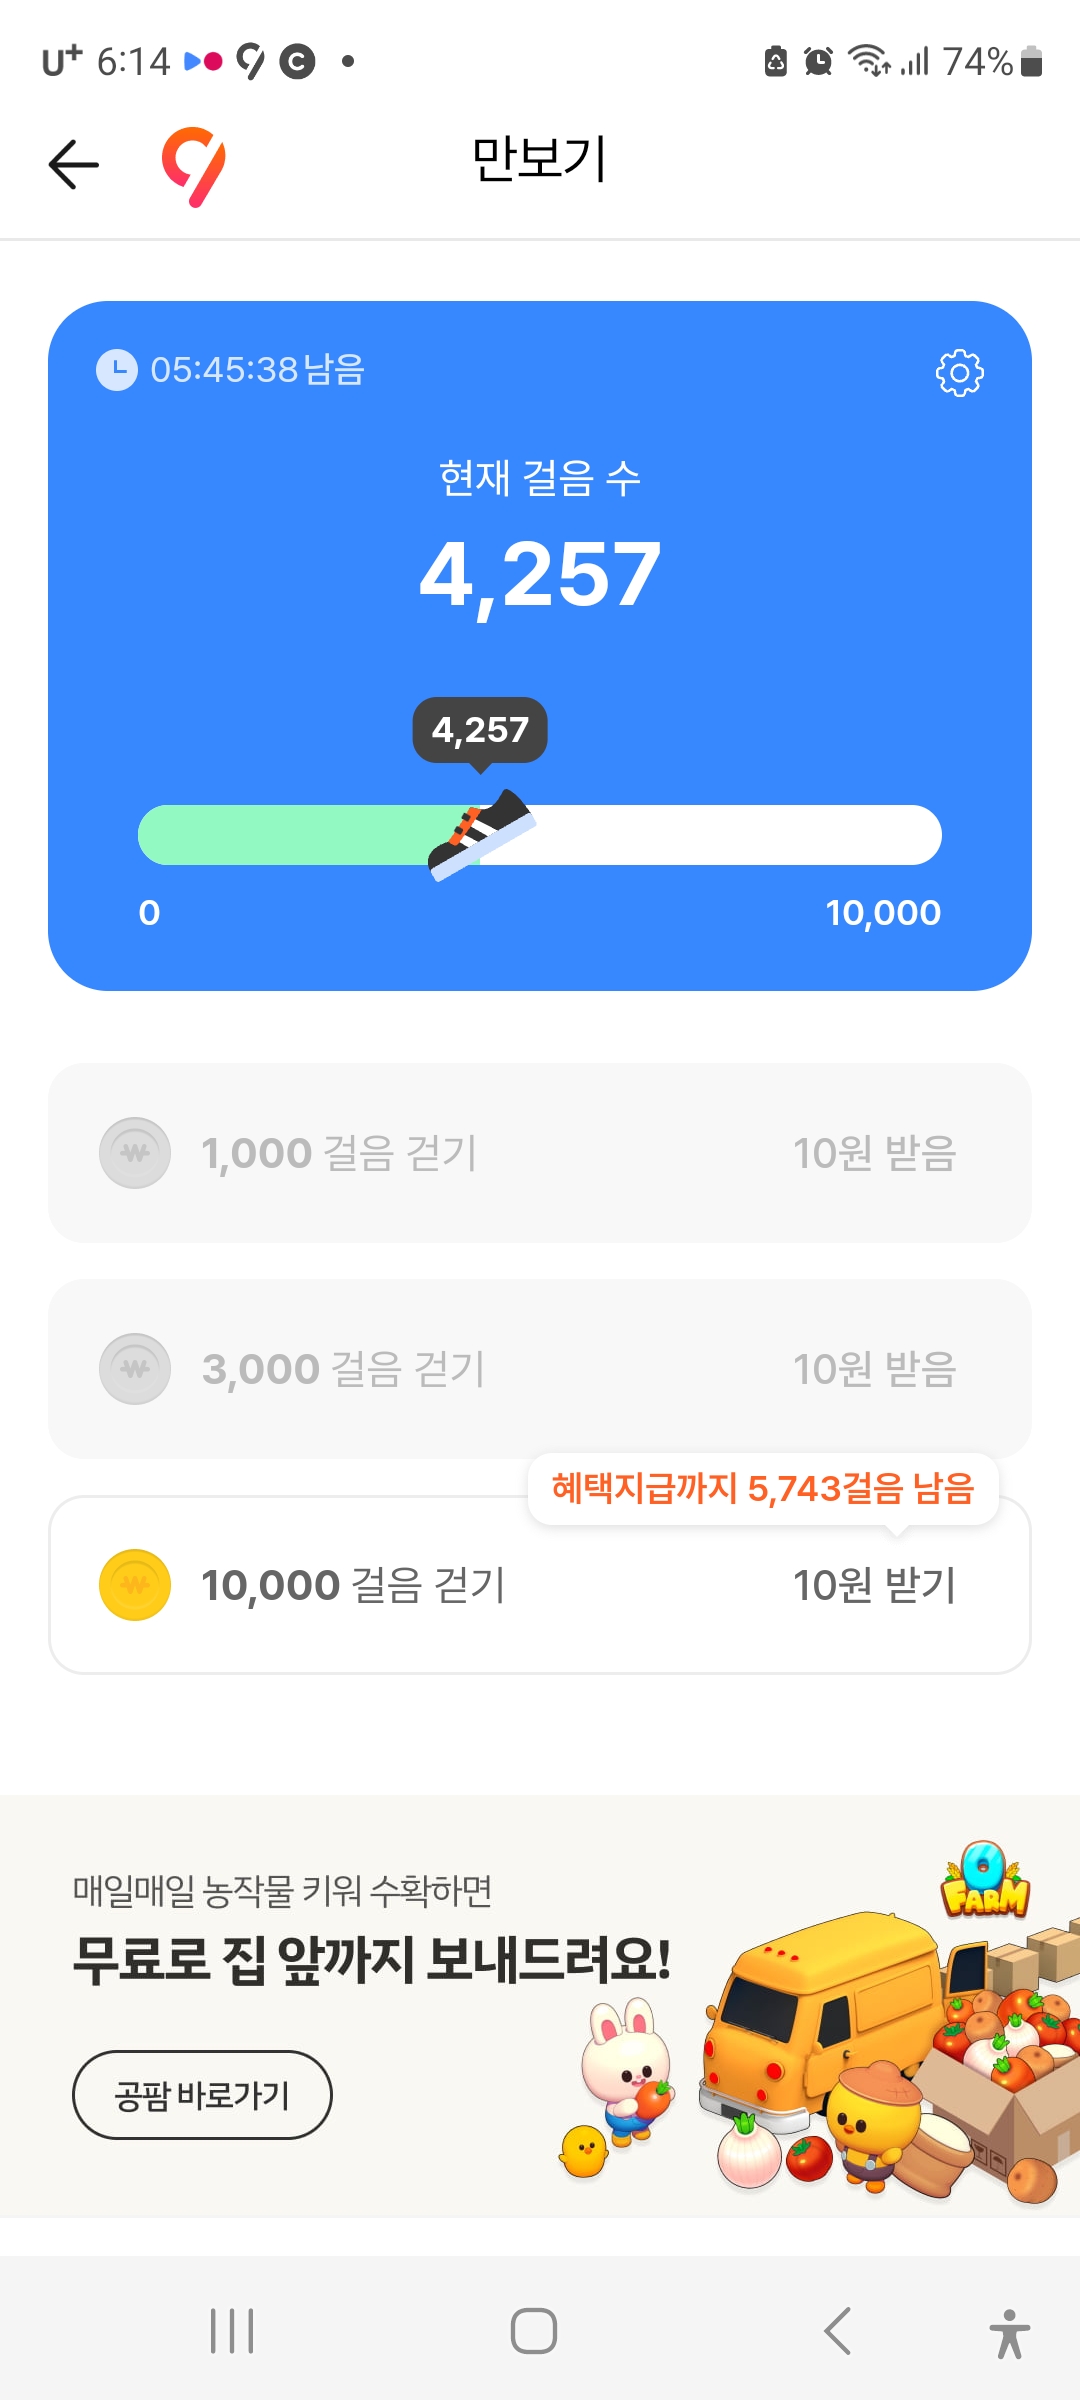This screenshot has height=2400, width=1080.
Task: Tap gray coin on 1,000 걸음 row
Action: click(x=135, y=1153)
